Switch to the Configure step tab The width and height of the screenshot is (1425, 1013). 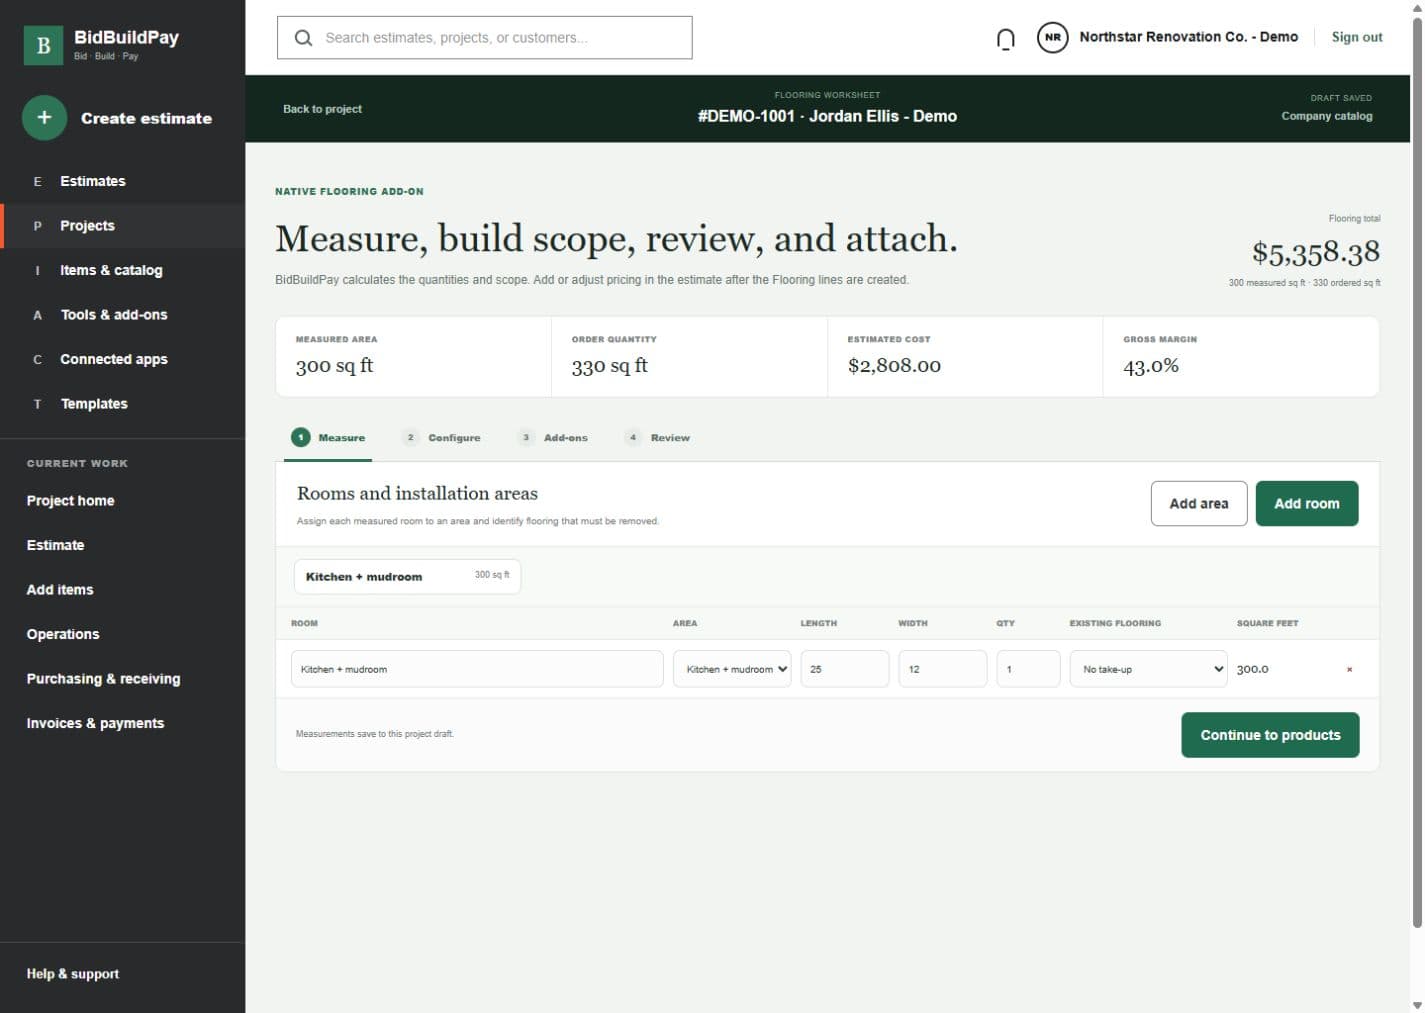pos(441,438)
